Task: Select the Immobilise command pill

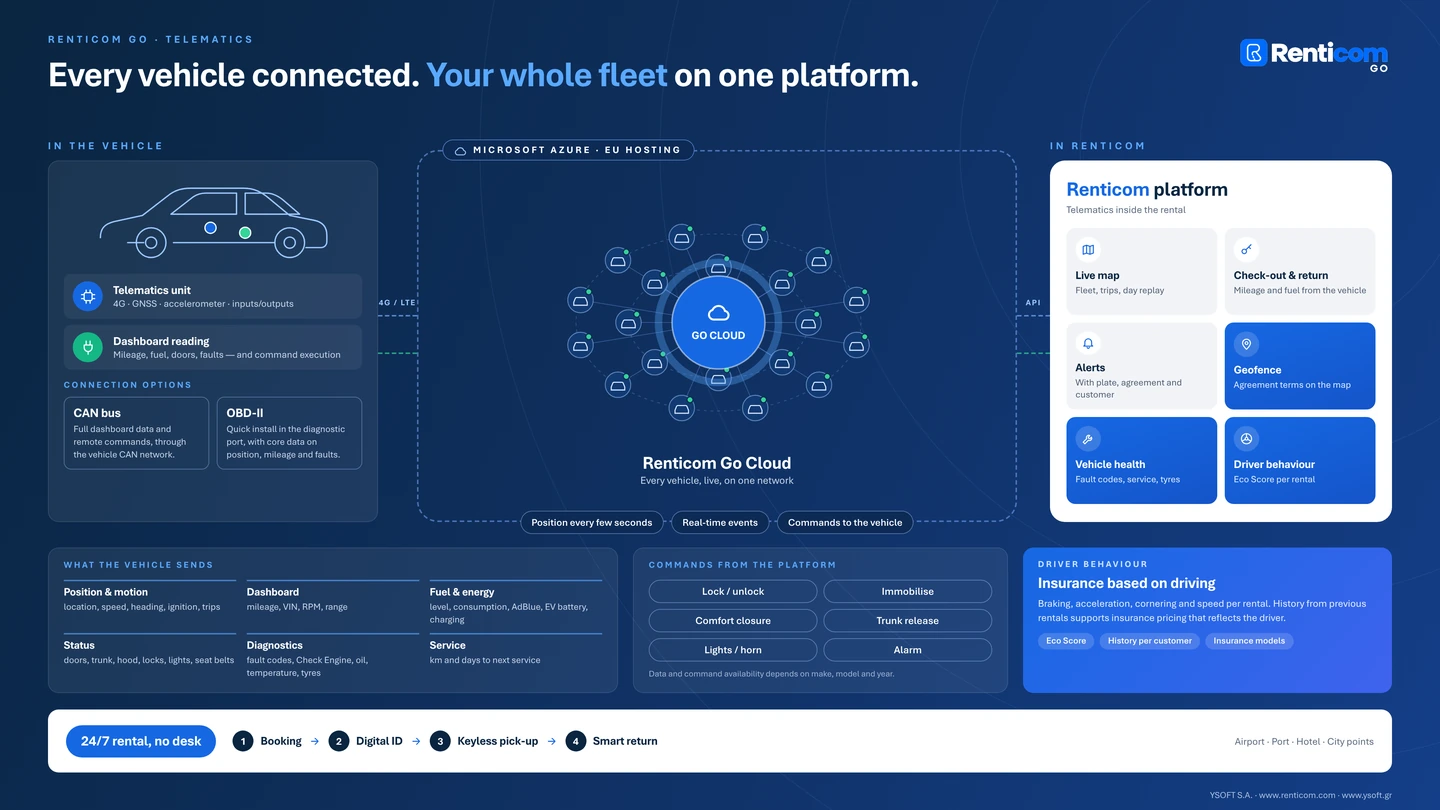Action: point(908,591)
